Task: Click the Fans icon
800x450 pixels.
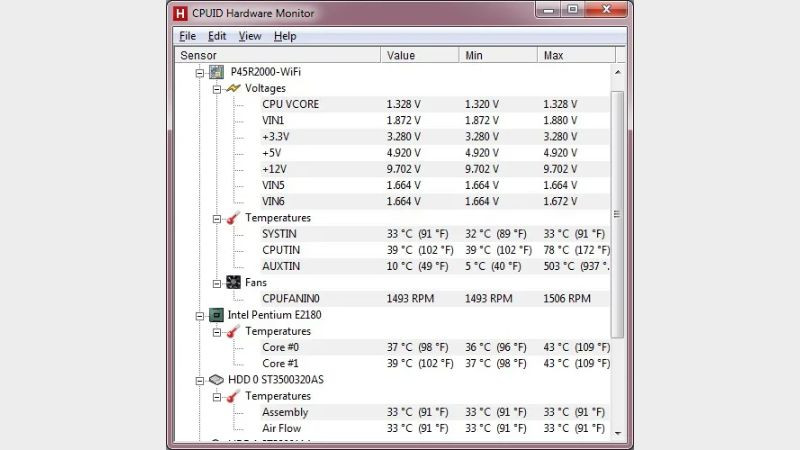Action: 233,283
